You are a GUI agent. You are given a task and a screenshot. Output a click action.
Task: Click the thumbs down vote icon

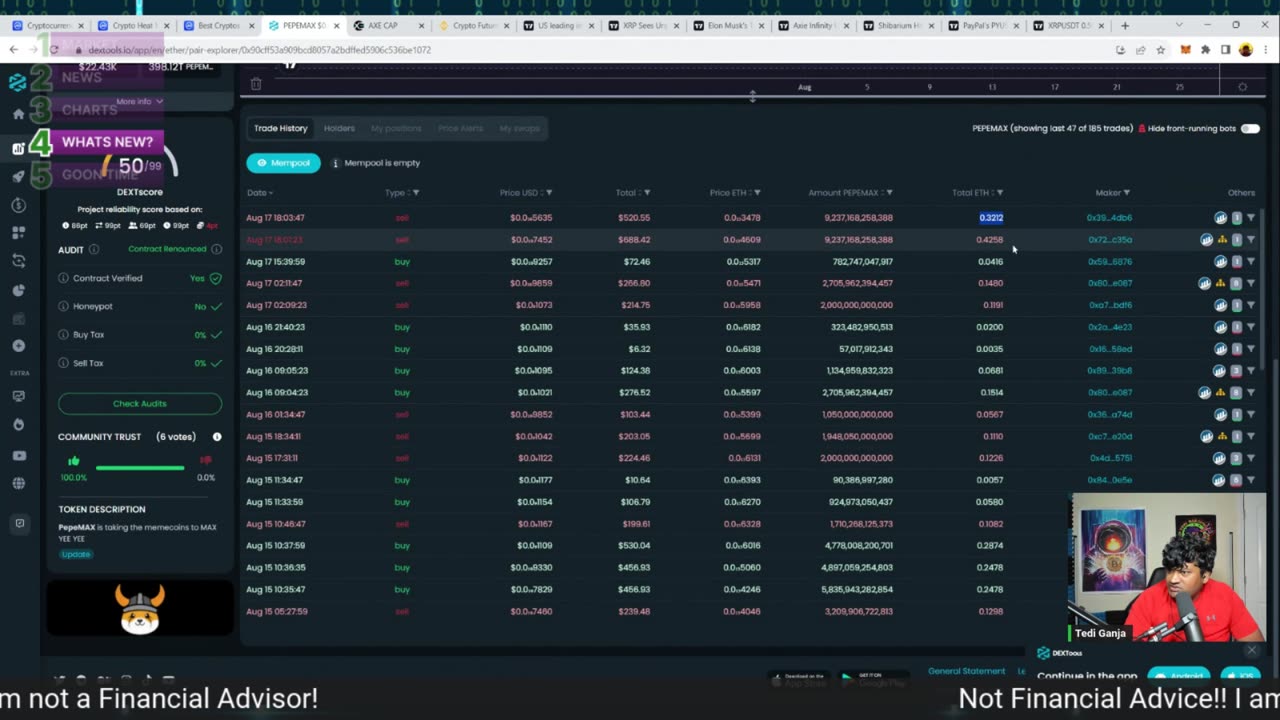(206, 460)
